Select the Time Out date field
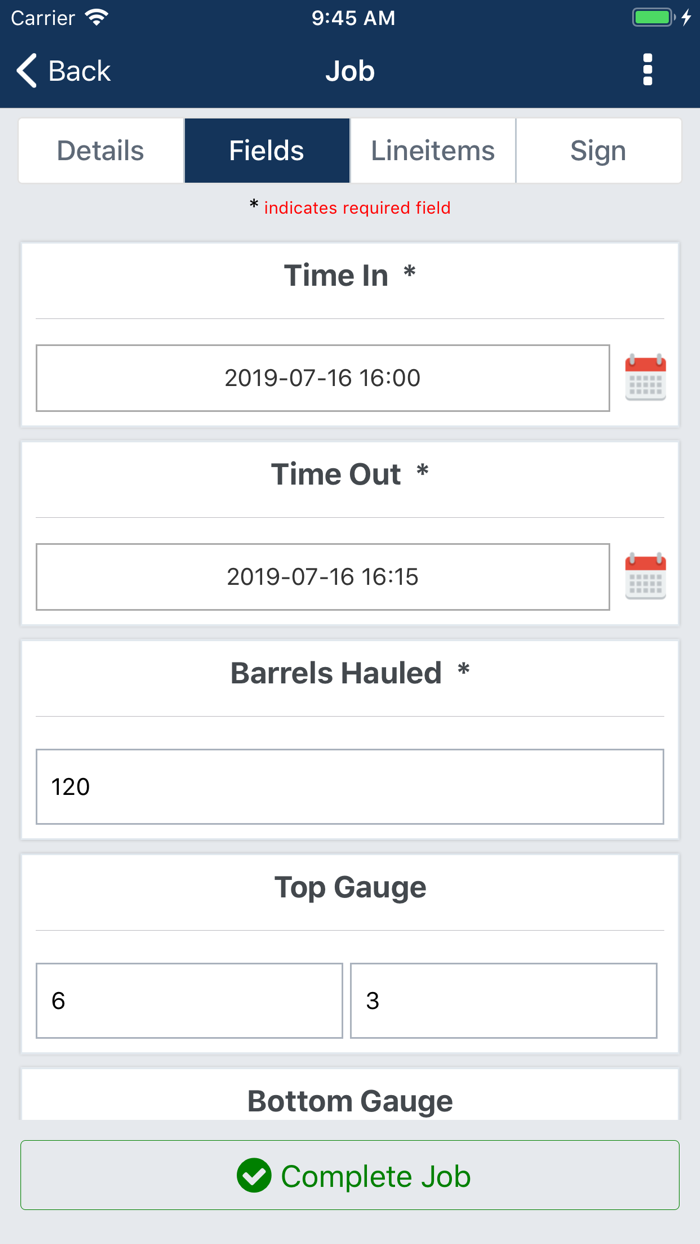The height and width of the screenshot is (1244, 700). point(322,576)
